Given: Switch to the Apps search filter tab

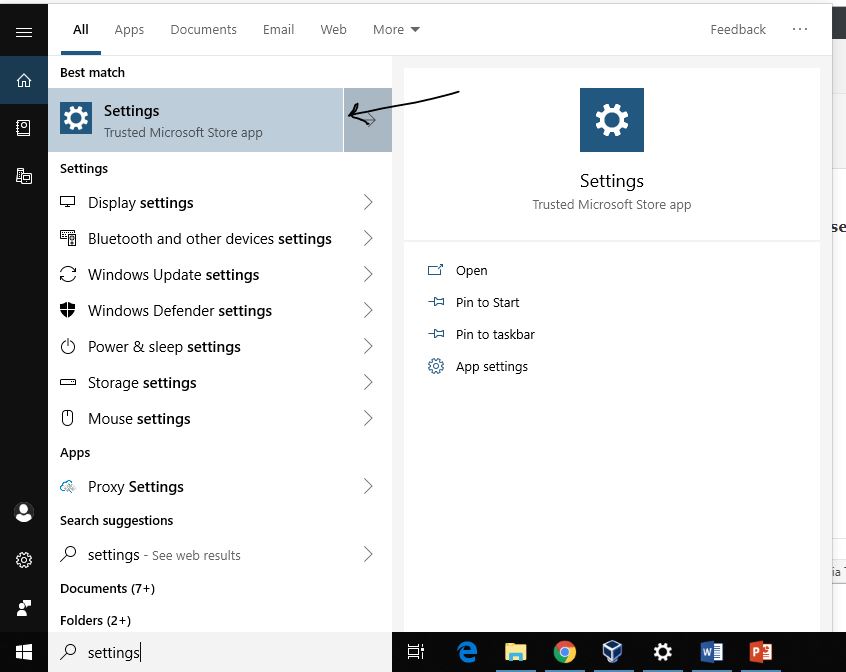Looking at the screenshot, I should coord(129,29).
